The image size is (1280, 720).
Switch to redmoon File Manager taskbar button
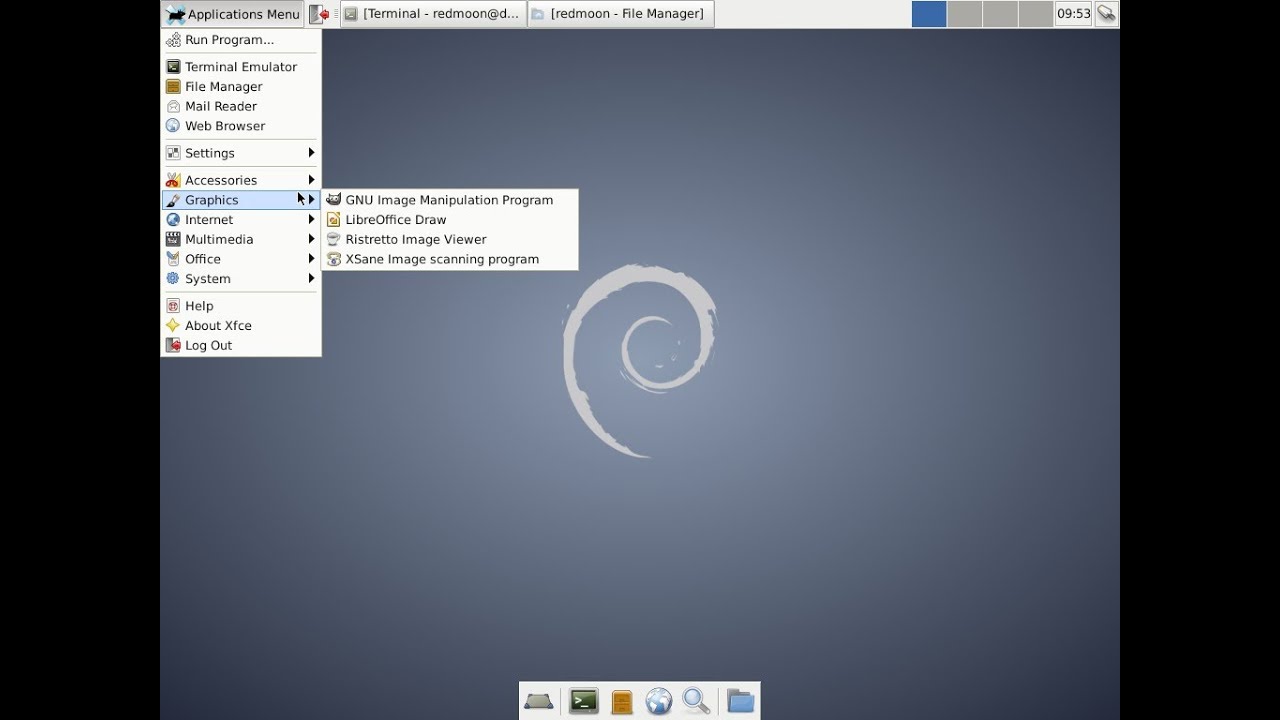pos(620,14)
